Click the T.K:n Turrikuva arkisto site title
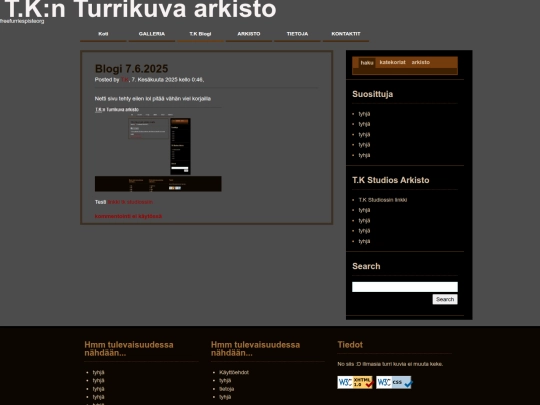Image resolution: width=540 pixels, height=405 pixels. pos(141,8)
